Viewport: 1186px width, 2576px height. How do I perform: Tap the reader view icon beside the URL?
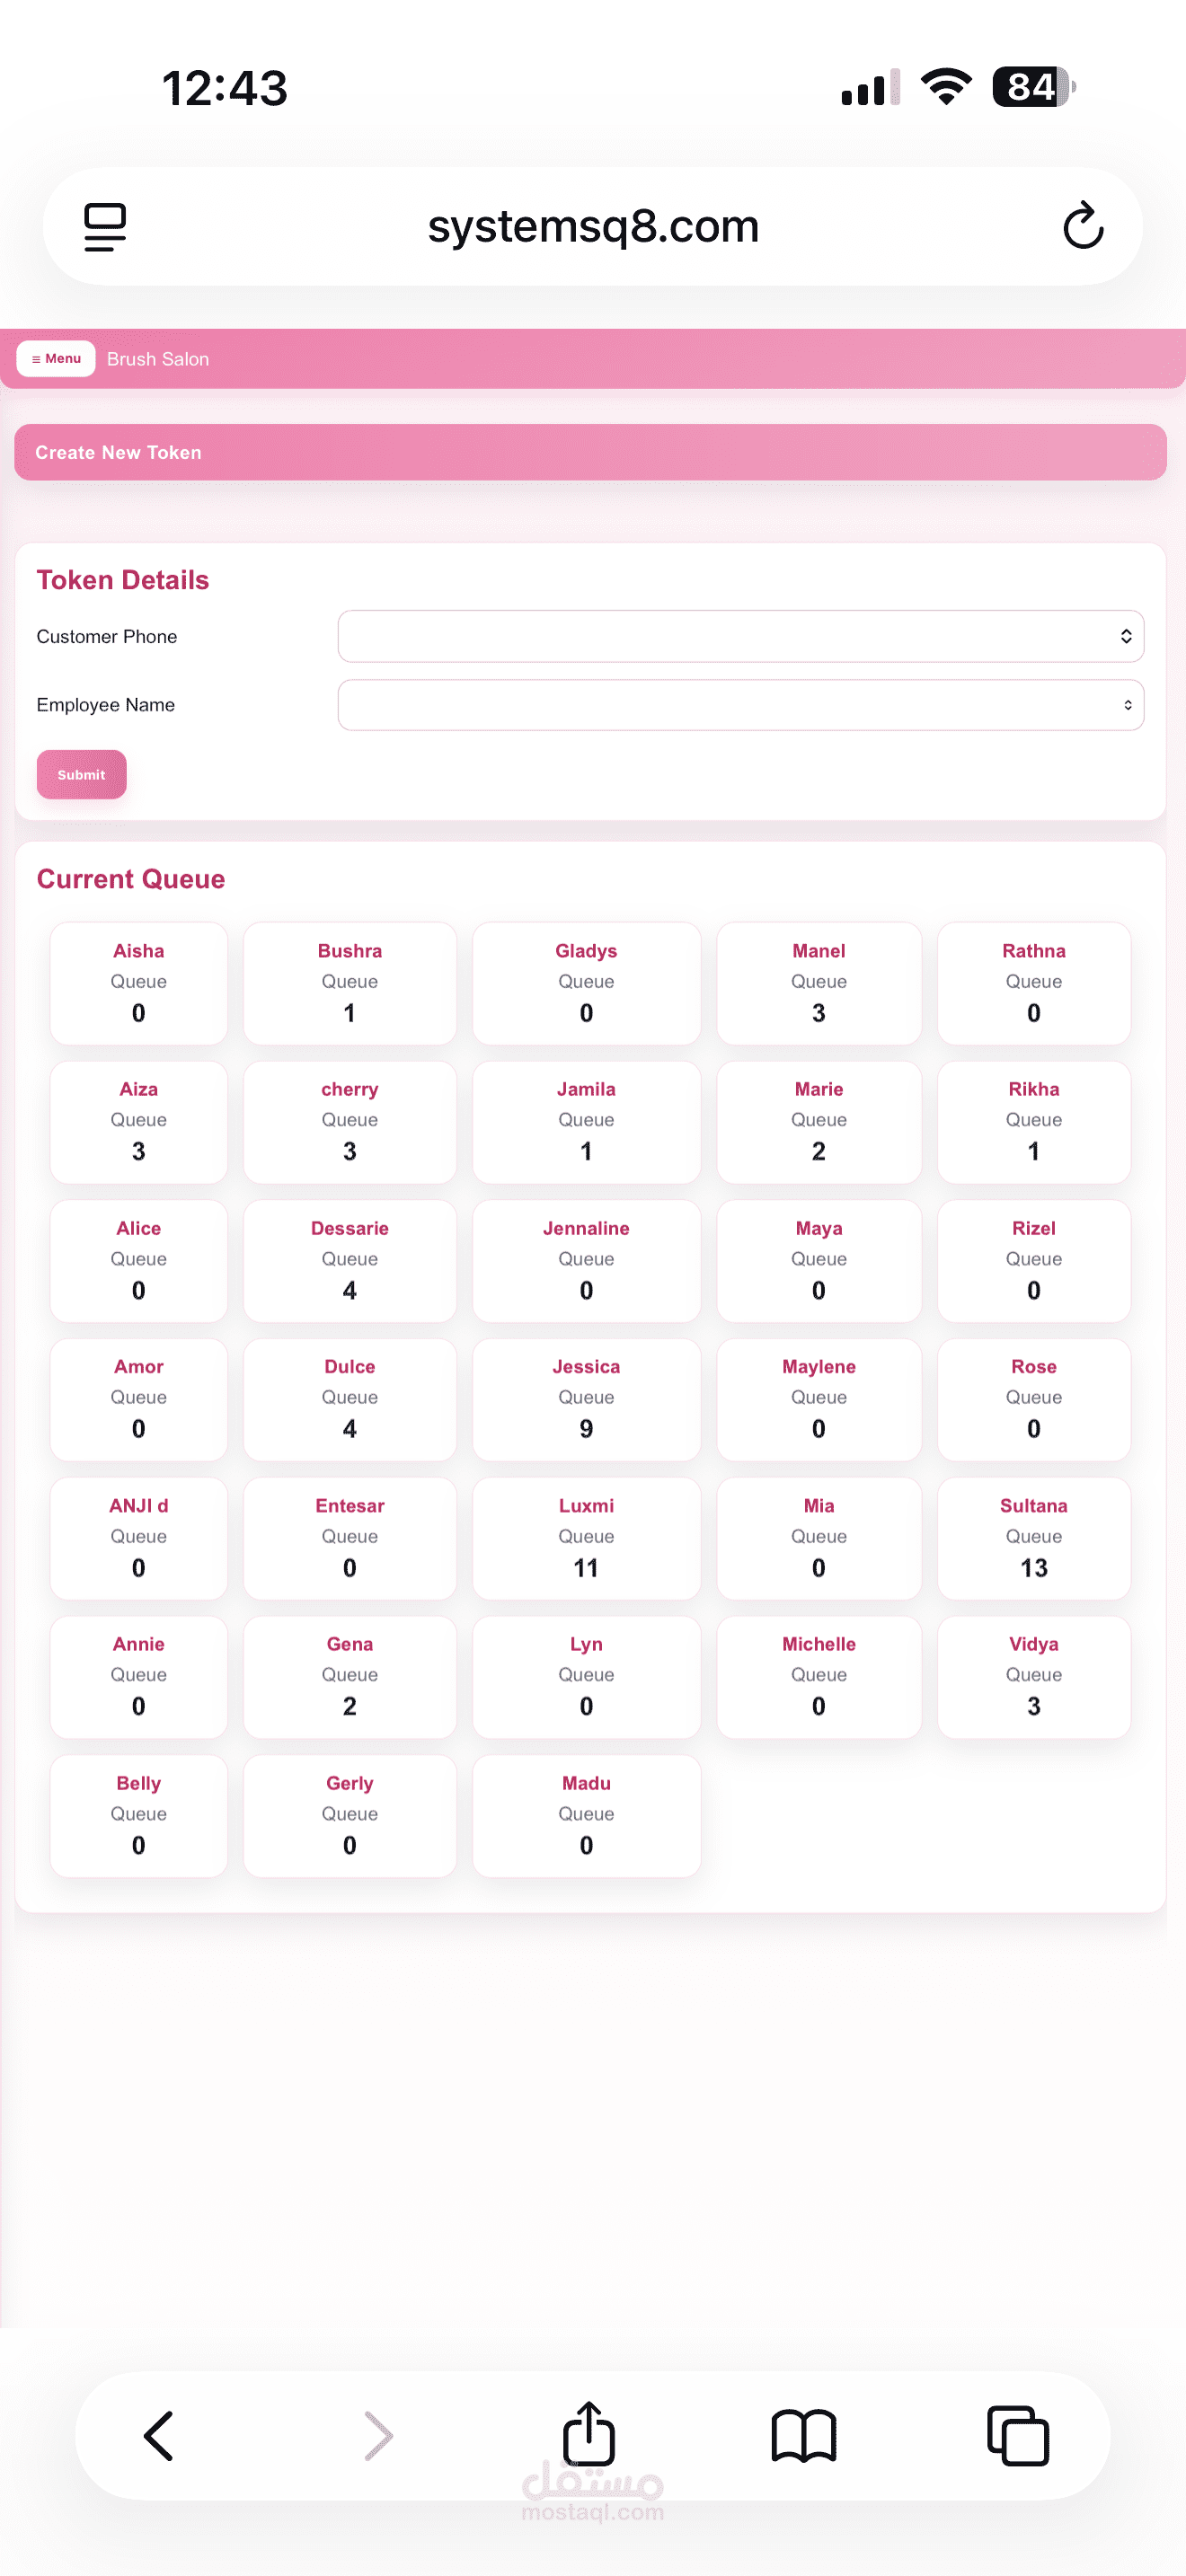tap(104, 226)
